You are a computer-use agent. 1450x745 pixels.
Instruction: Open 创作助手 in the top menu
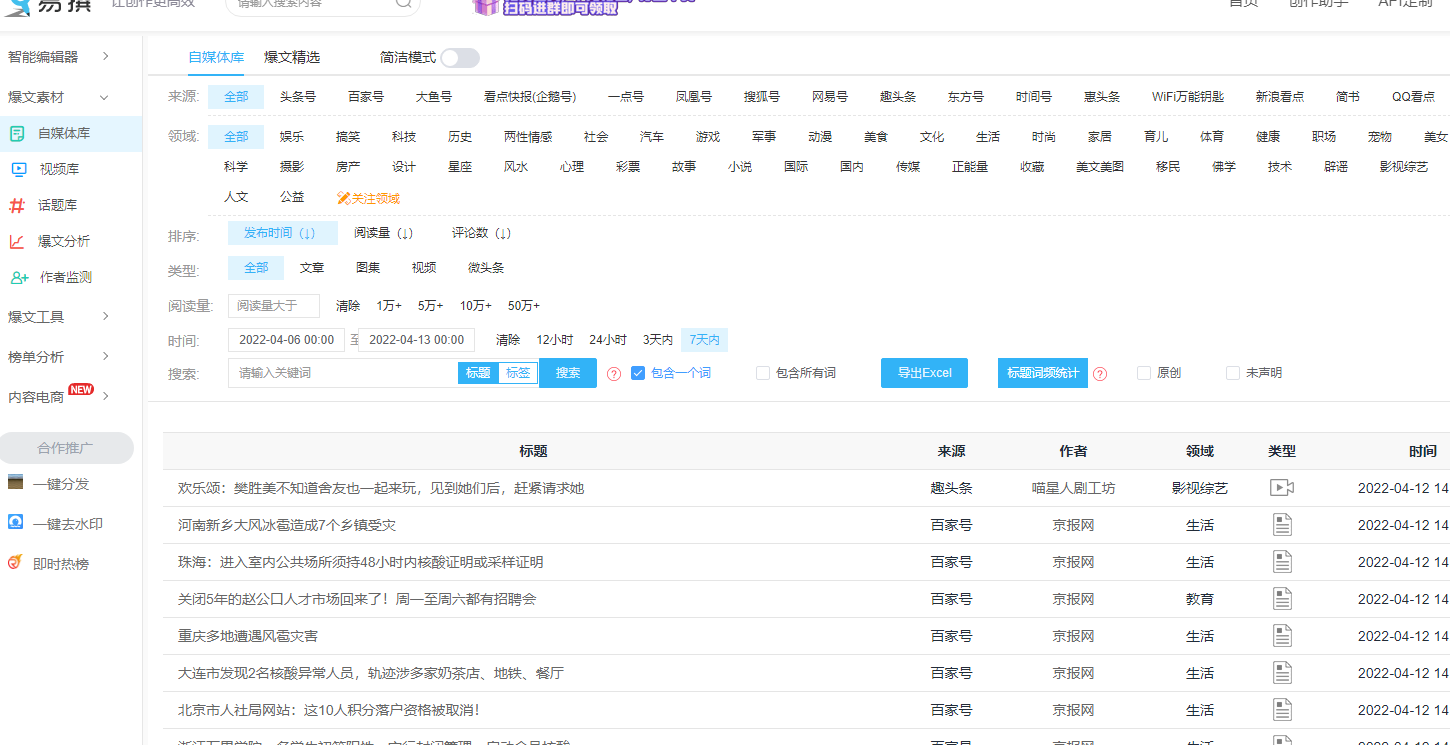click(x=1318, y=5)
